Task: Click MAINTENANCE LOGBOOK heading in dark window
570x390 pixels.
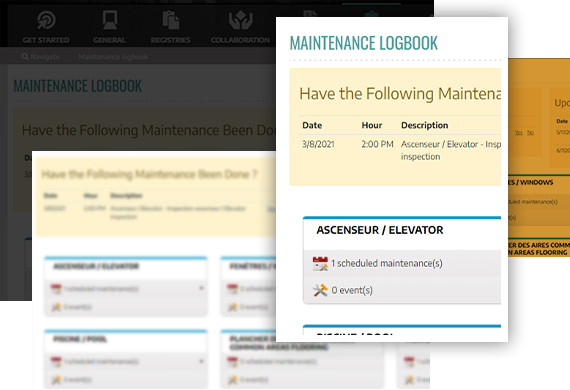Action: pos(78,86)
